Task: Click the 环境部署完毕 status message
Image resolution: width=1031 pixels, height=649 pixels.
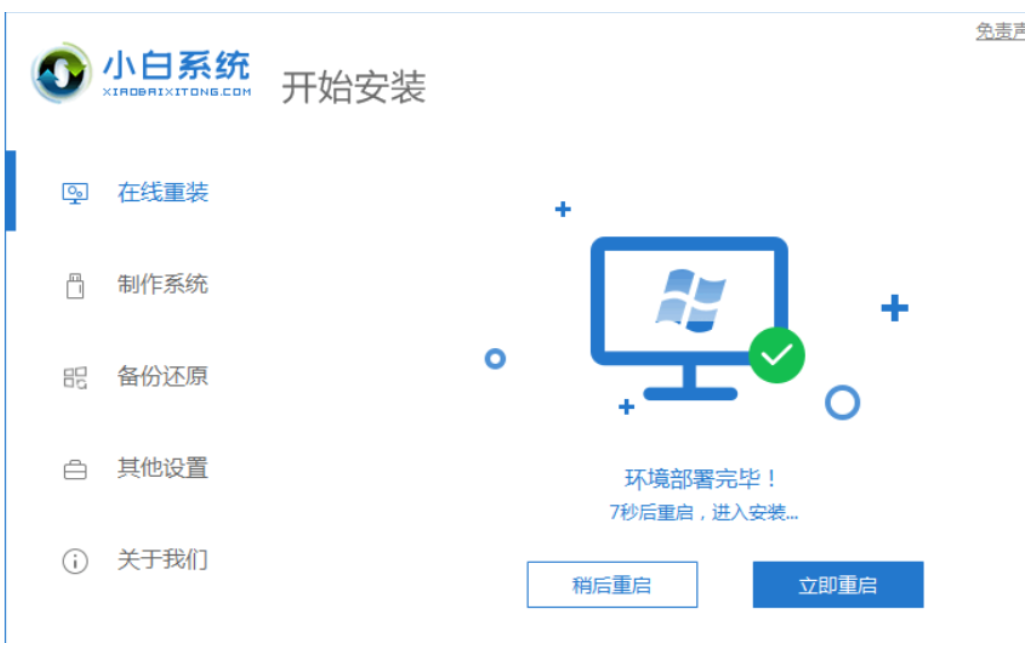Action: coord(701,479)
